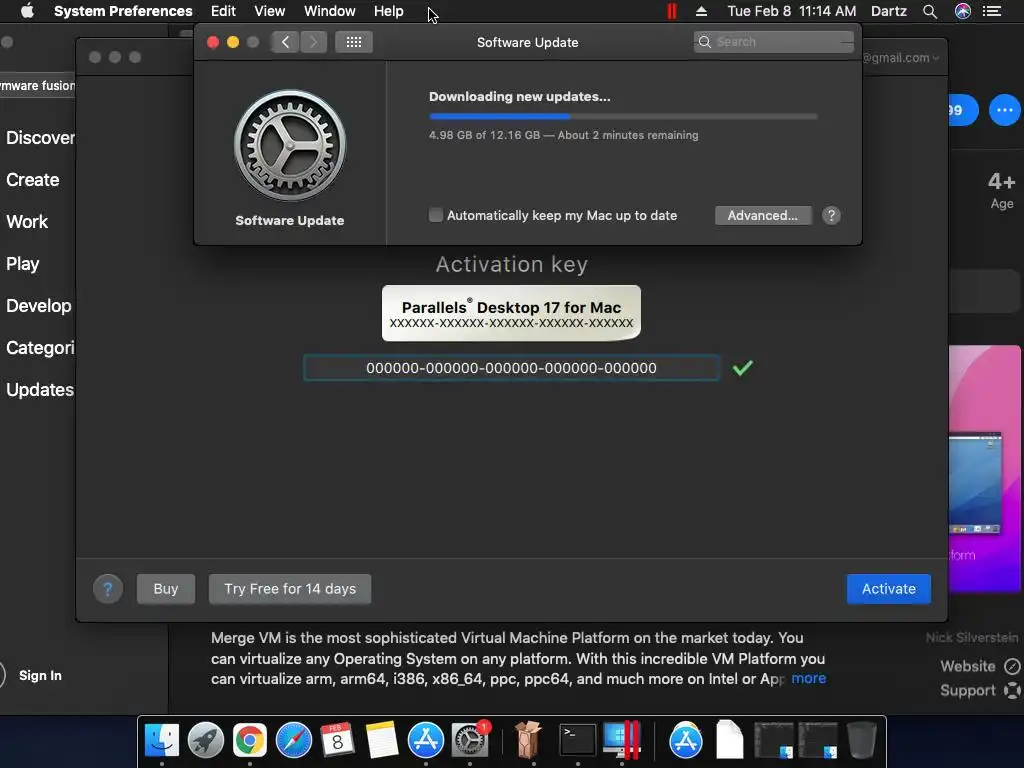Click the Apple menu icon

tap(27, 11)
